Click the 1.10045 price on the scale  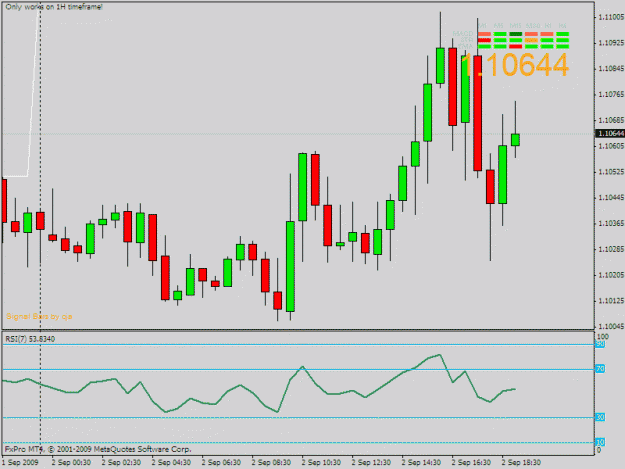coord(611,326)
